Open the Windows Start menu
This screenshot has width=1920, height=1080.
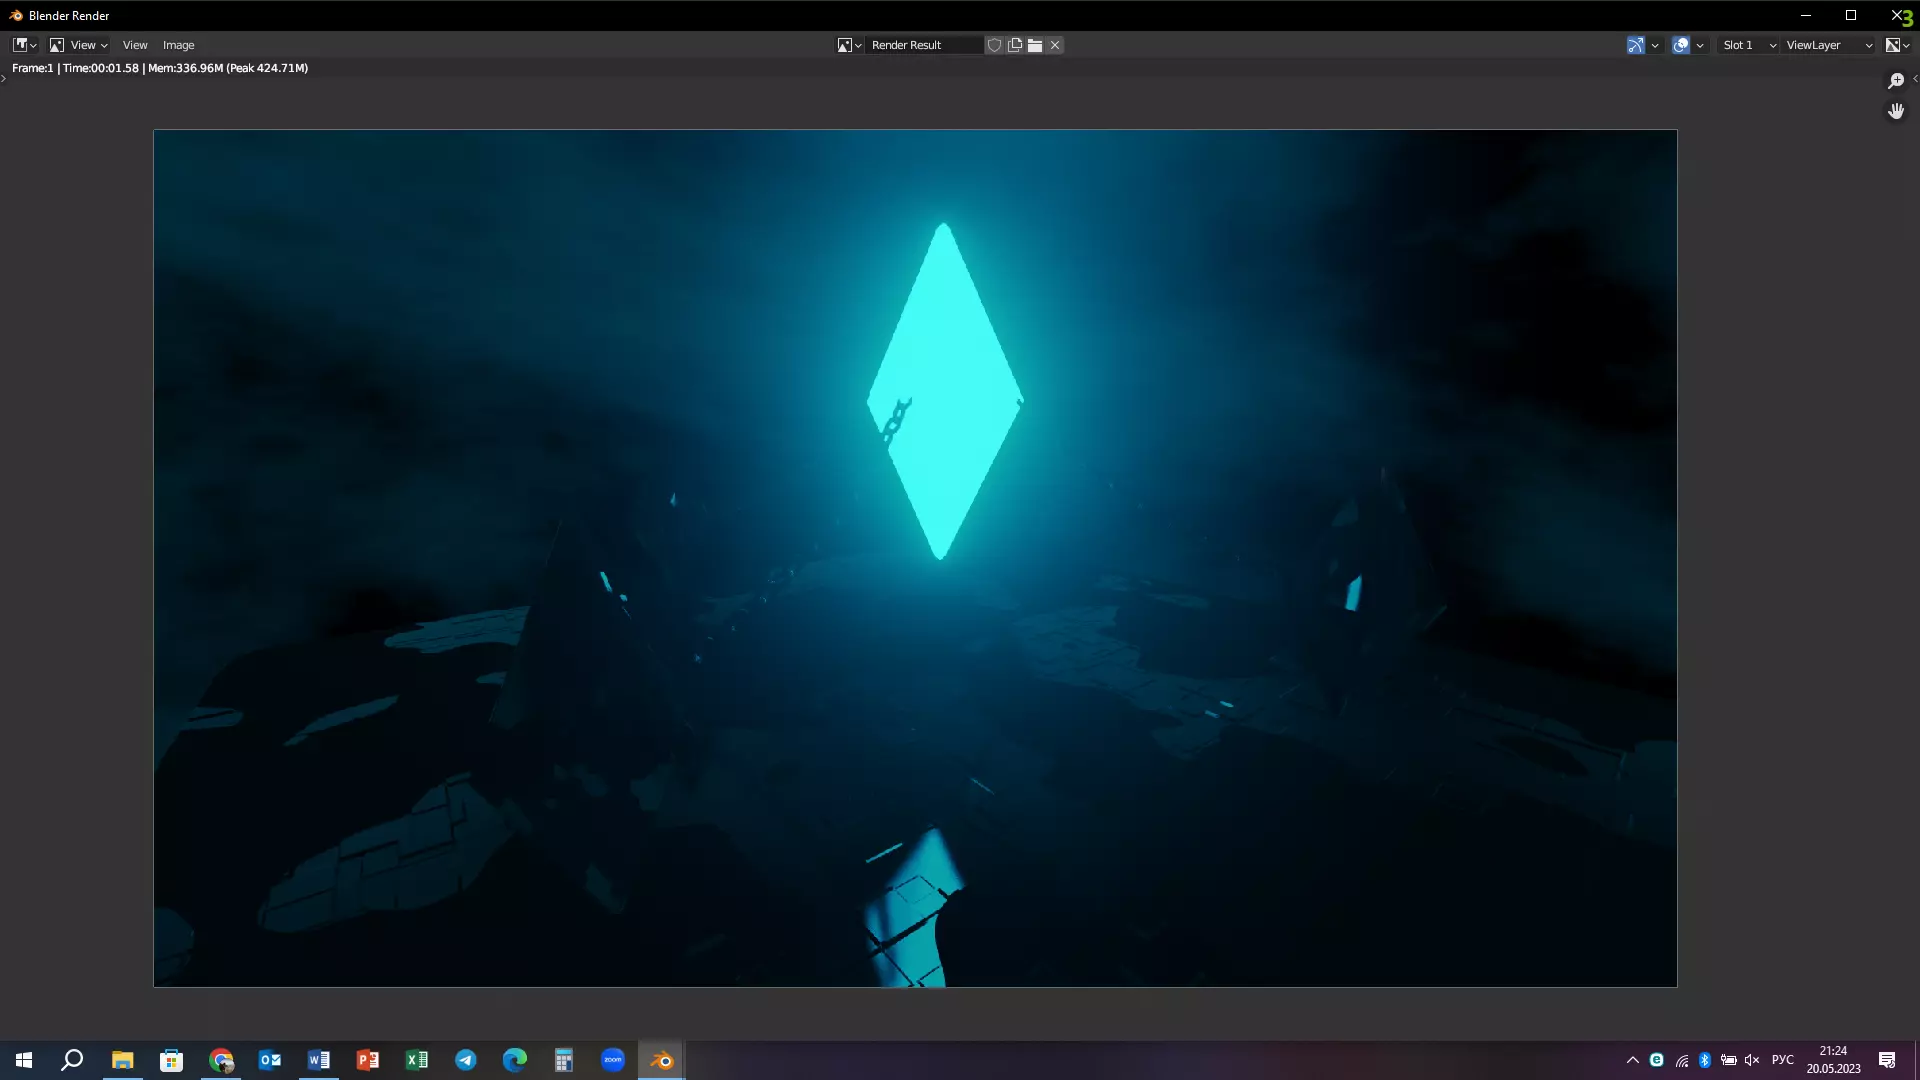[24, 1060]
